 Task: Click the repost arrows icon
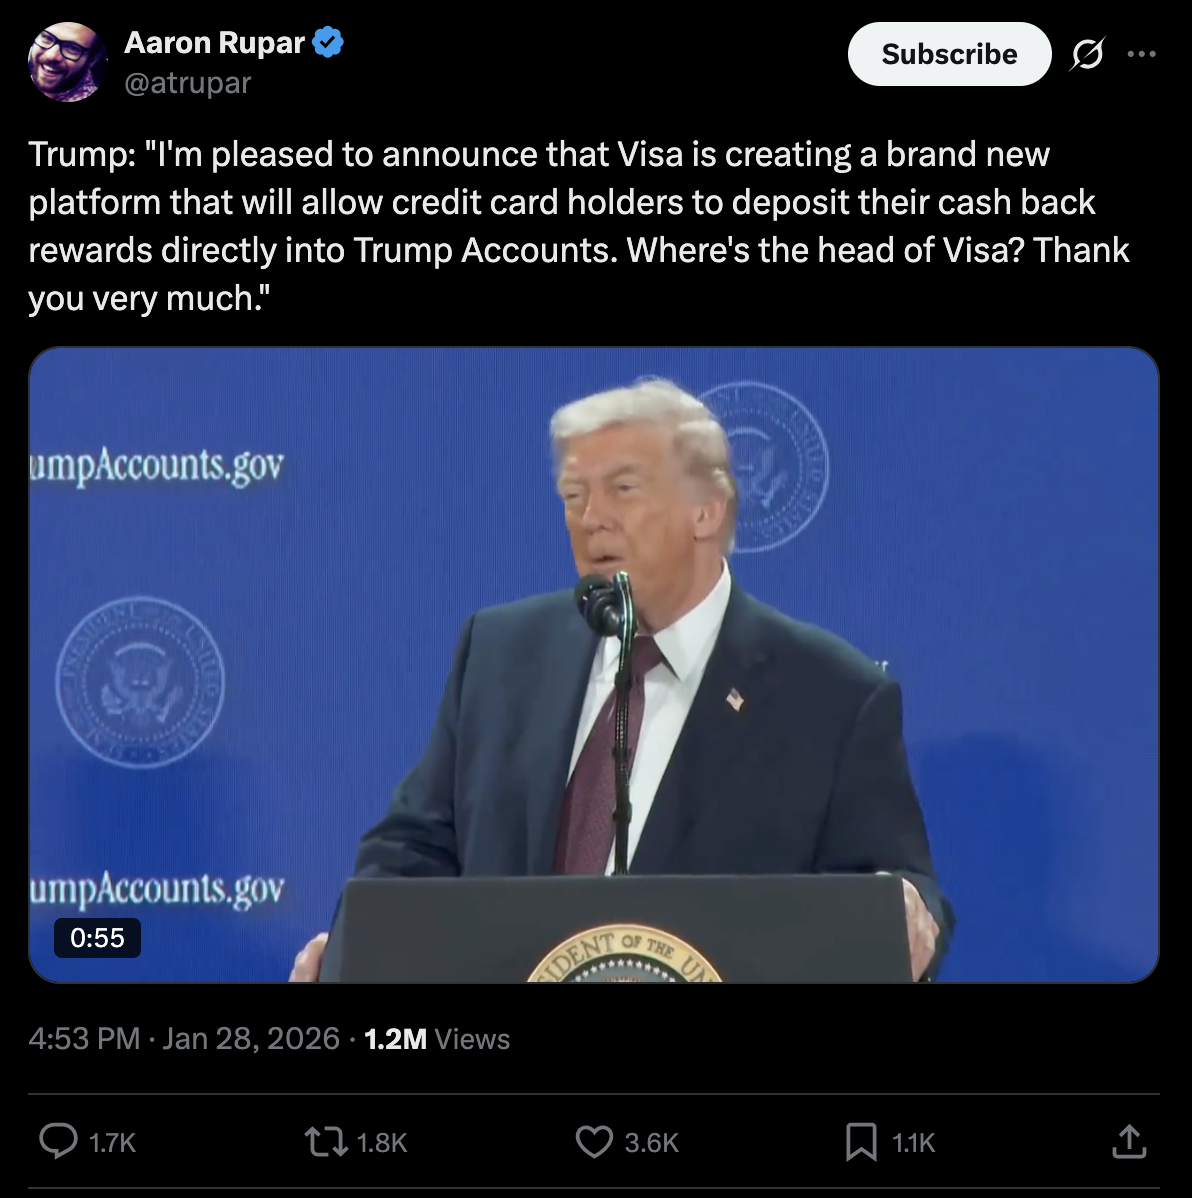point(326,1142)
